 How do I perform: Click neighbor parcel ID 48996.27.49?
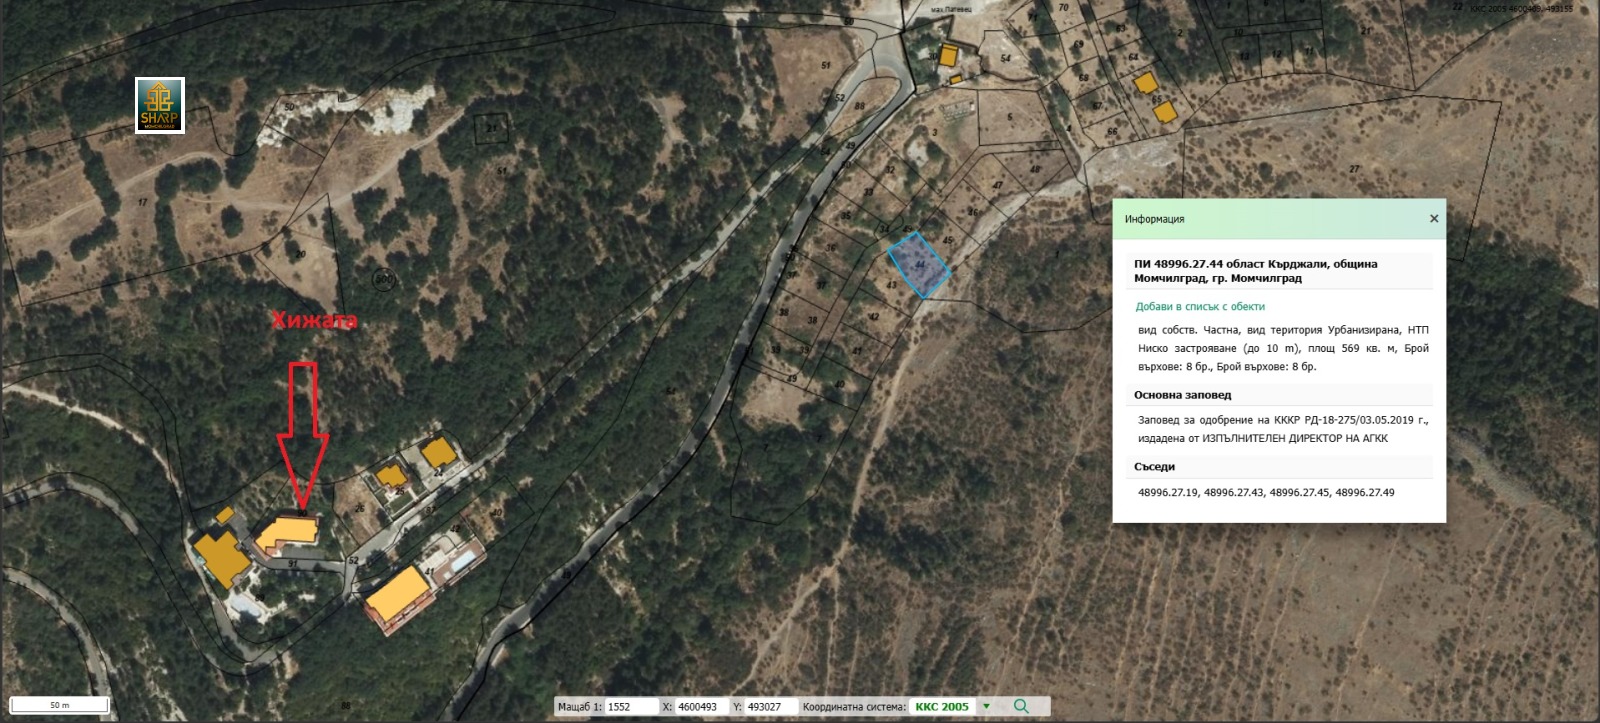[x=1365, y=493]
